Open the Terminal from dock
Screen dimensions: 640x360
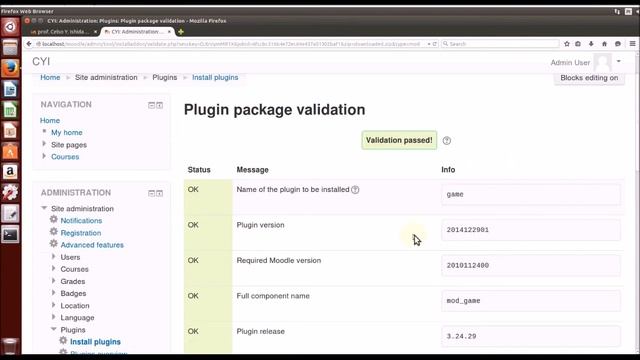[x=10, y=235]
